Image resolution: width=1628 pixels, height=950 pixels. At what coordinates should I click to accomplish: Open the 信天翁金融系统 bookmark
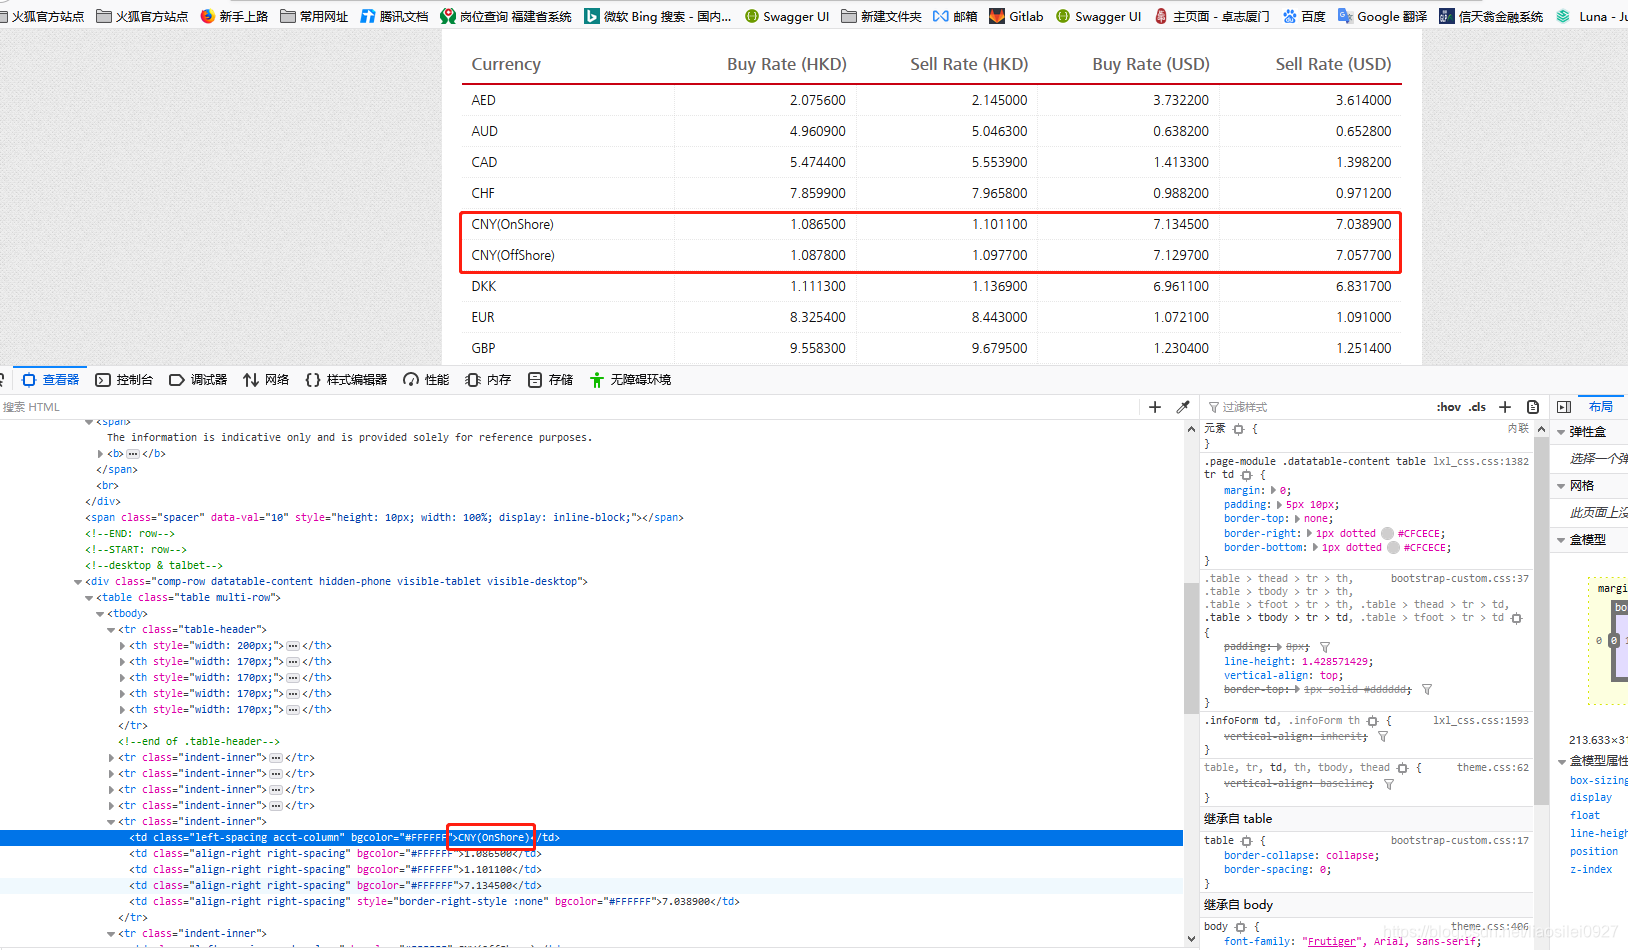click(x=1491, y=16)
